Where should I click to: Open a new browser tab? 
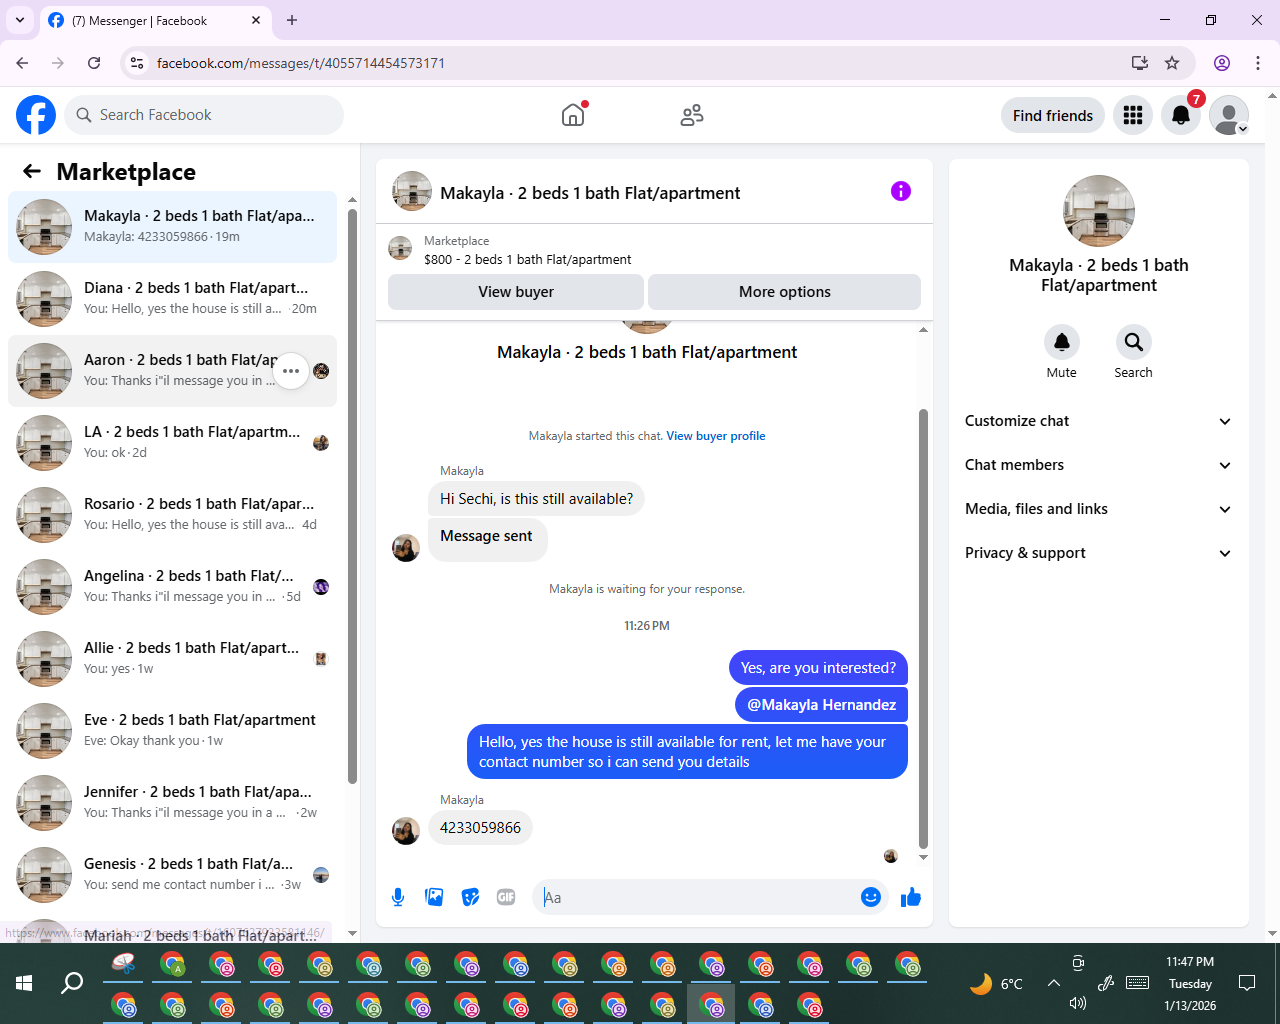tap(292, 20)
